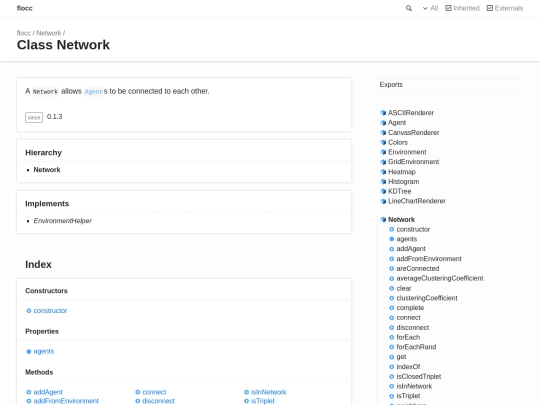
Task: Follow the Agent link in description
Action: tap(93, 92)
